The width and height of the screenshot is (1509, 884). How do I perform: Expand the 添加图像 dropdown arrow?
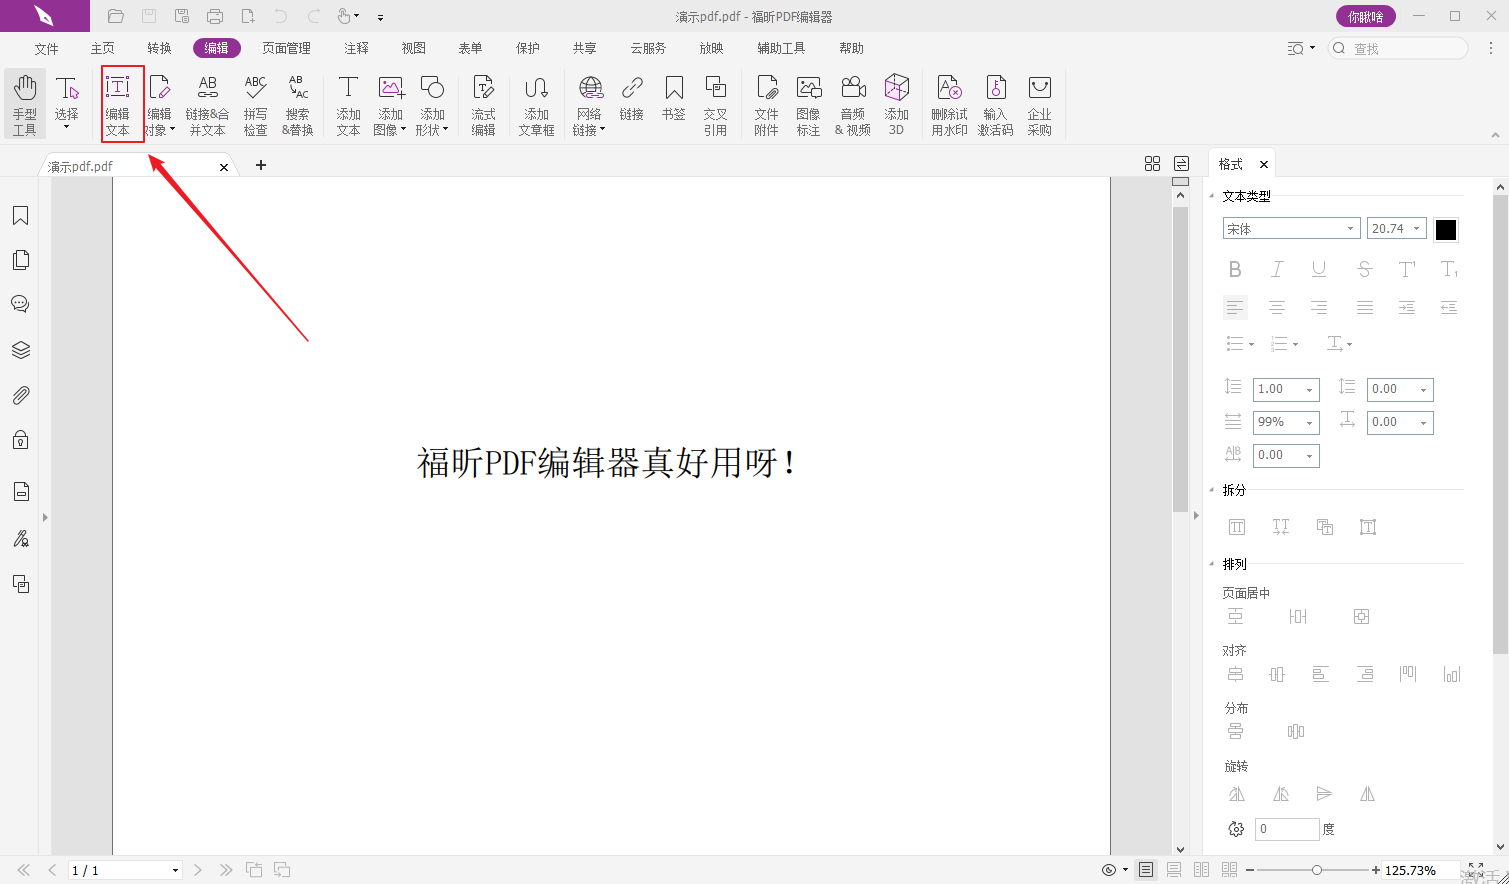click(x=403, y=130)
